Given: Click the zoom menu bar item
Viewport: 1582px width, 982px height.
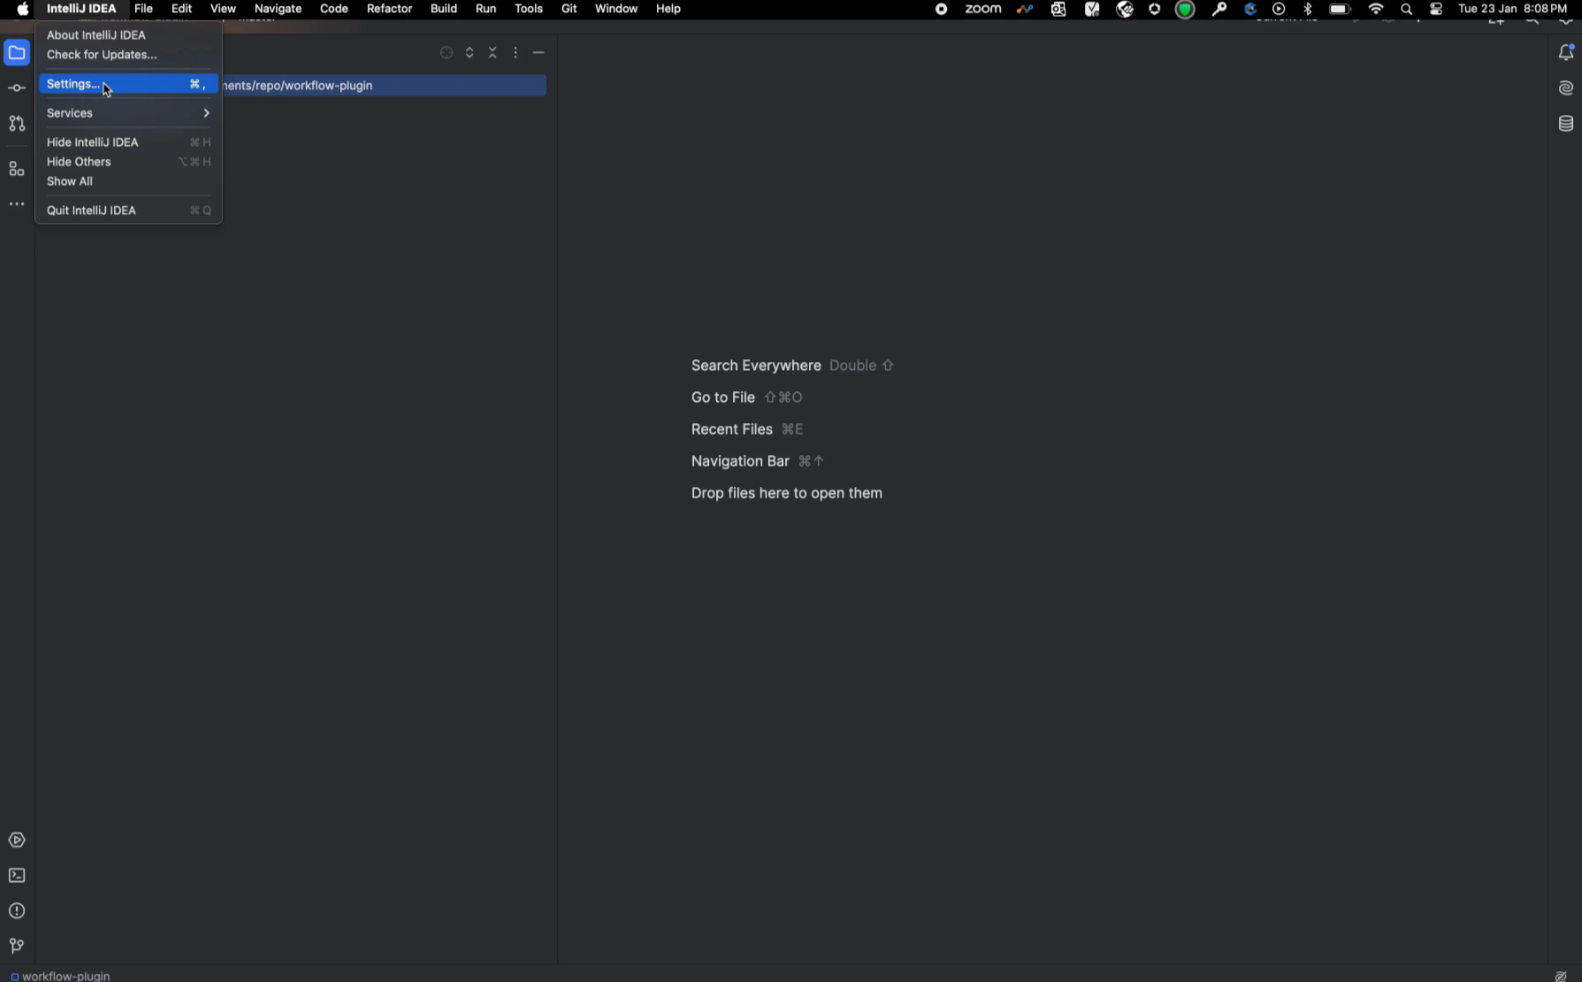Looking at the screenshot, I should [983, 9].
